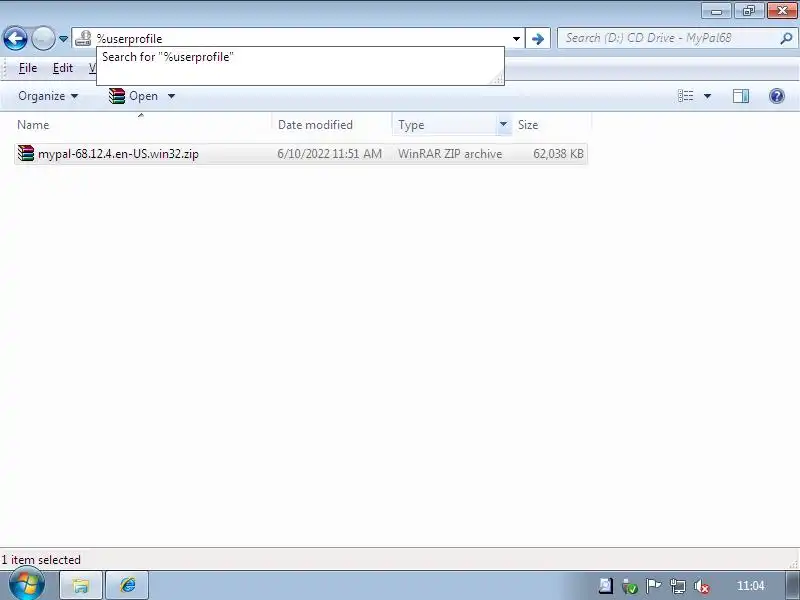The image size is (800, 600).
Task: Click the Windows Explorer taskbar button
Action: [81, 585]
